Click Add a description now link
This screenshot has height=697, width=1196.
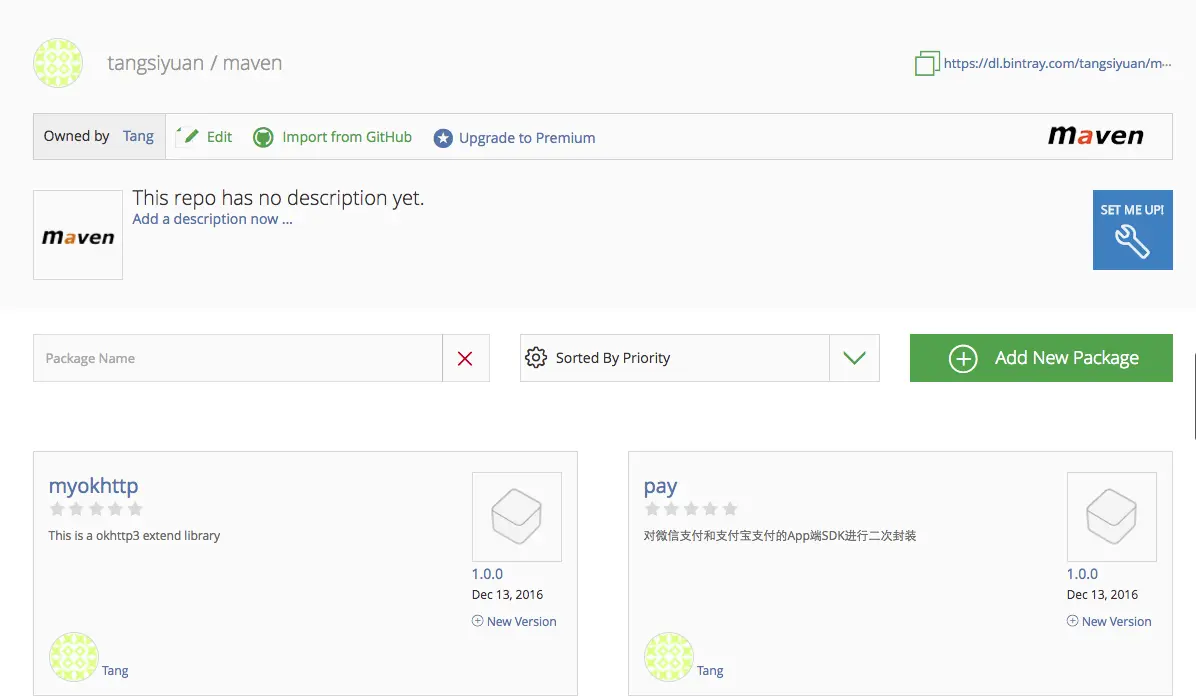pos(212,220)
